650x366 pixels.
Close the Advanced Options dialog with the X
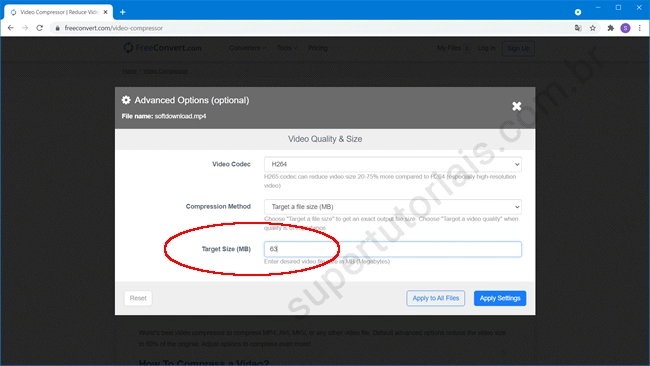516,107
